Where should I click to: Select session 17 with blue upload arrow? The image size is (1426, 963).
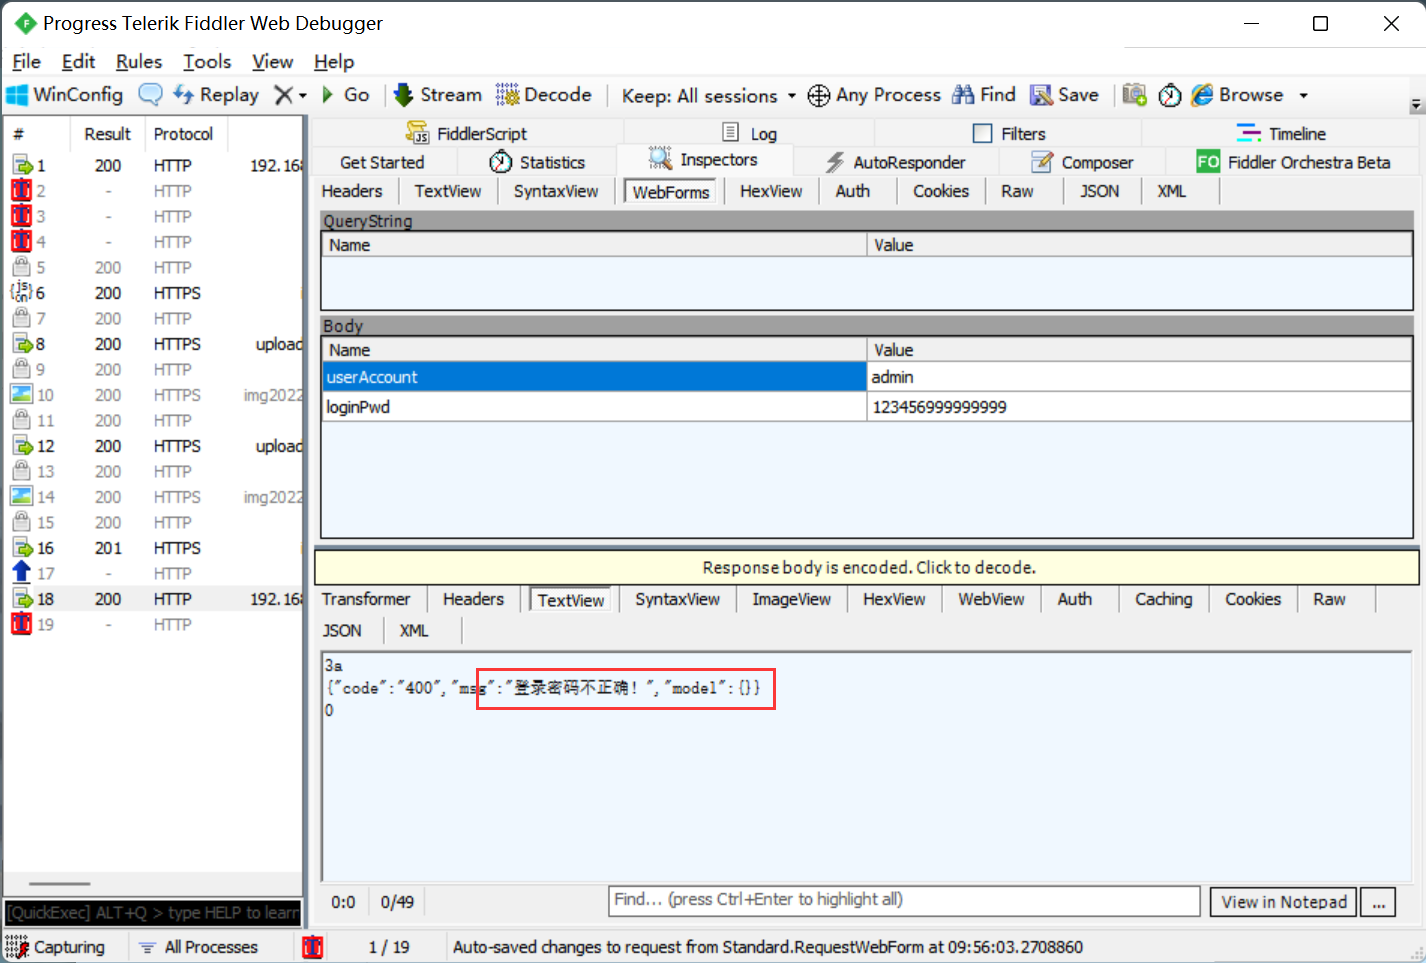pyautogui.click(x=153, y=573)
